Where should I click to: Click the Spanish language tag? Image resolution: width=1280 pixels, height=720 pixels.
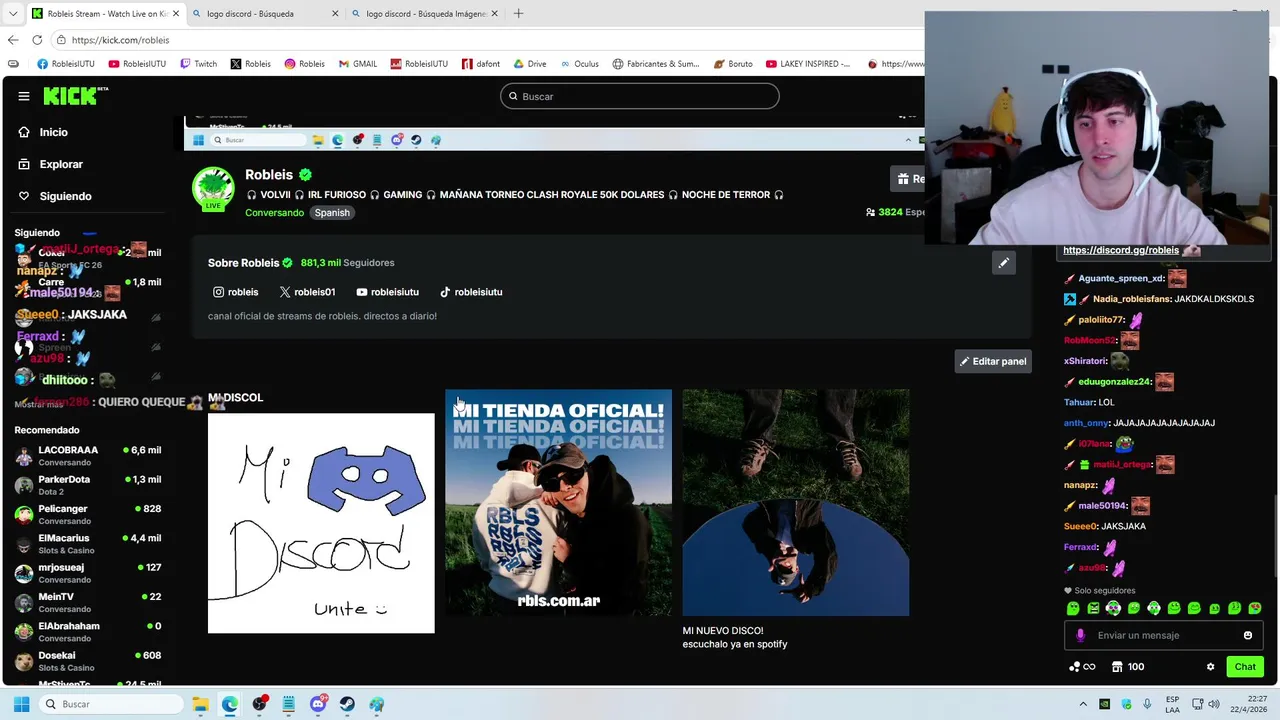click(332, 213)
